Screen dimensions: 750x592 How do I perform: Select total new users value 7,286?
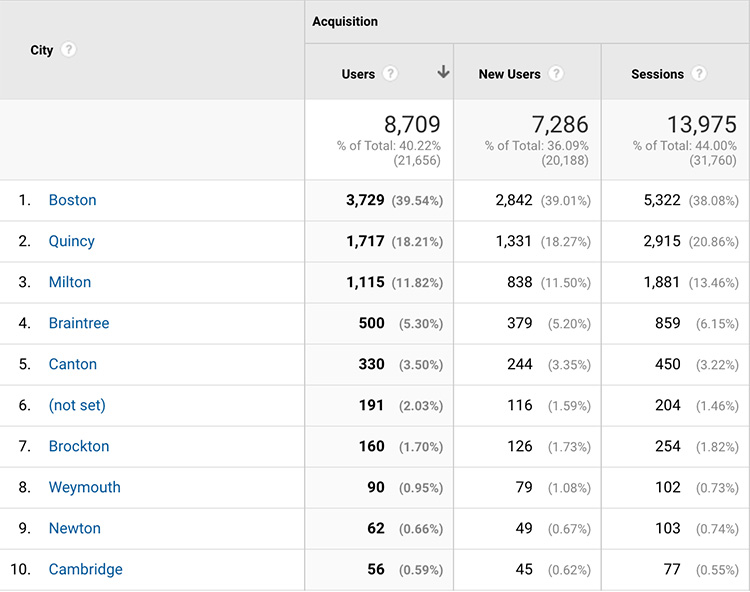point(560,124)
